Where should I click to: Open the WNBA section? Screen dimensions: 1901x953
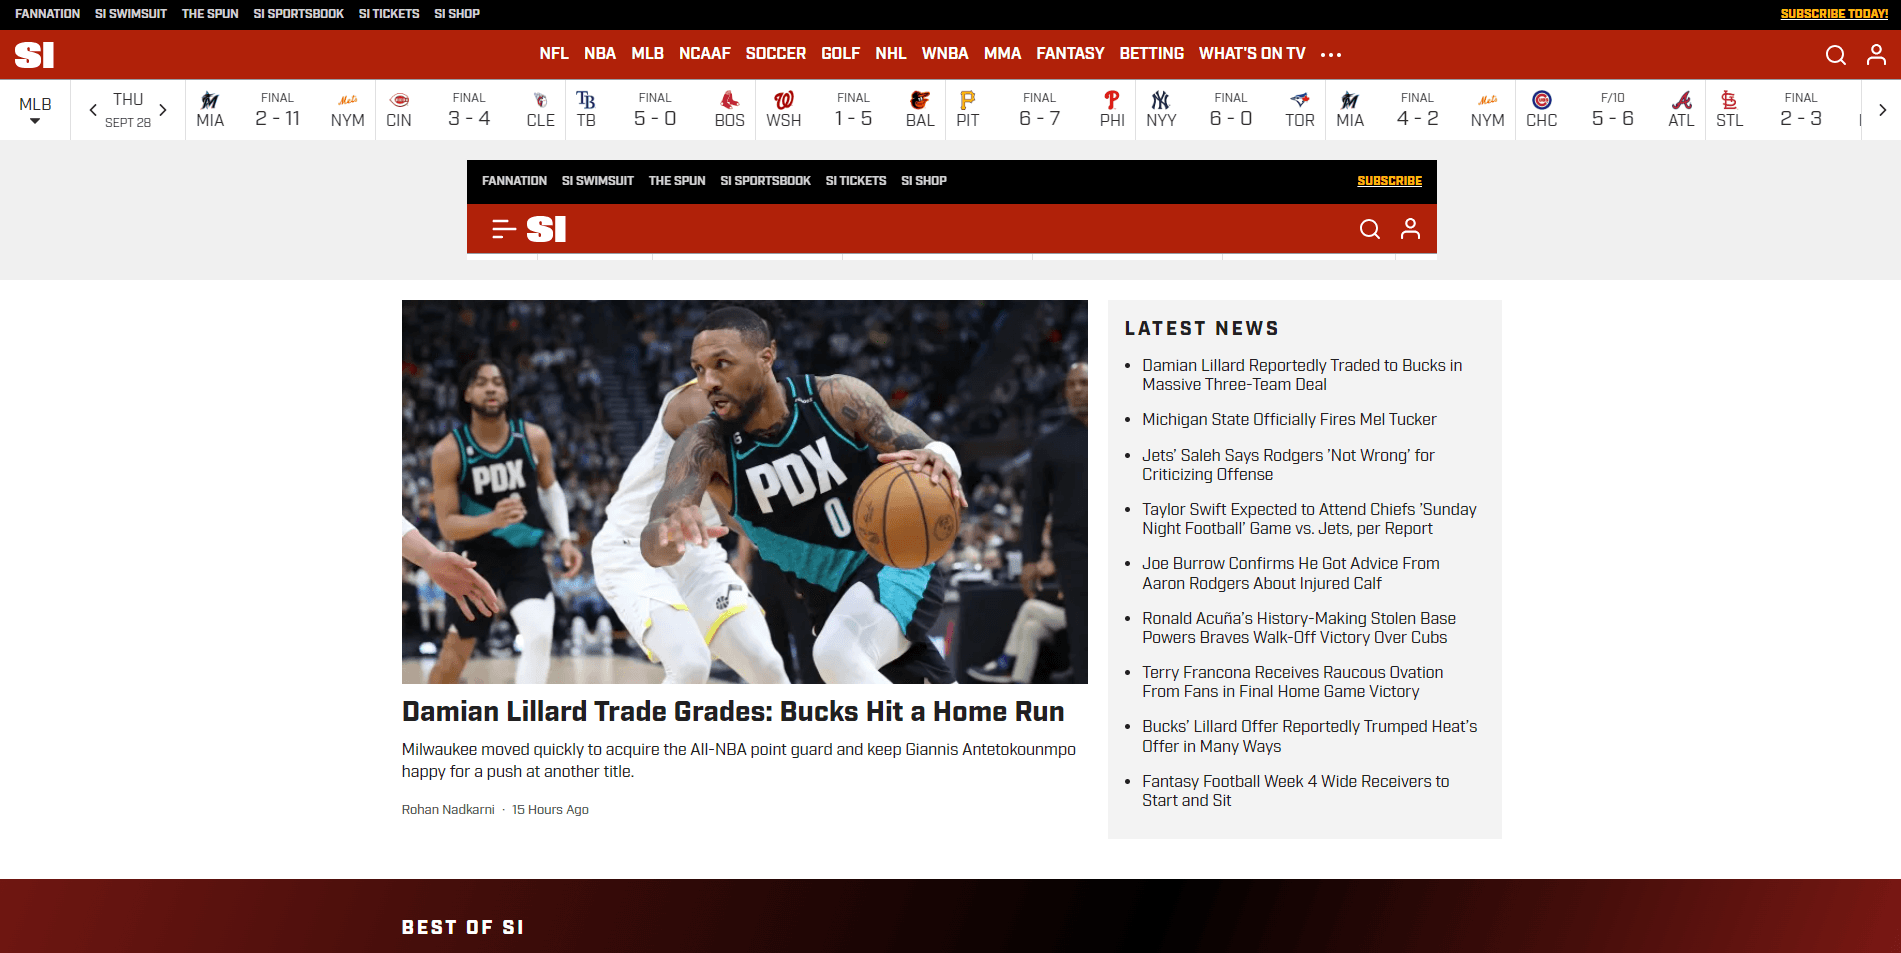point(945,54)
